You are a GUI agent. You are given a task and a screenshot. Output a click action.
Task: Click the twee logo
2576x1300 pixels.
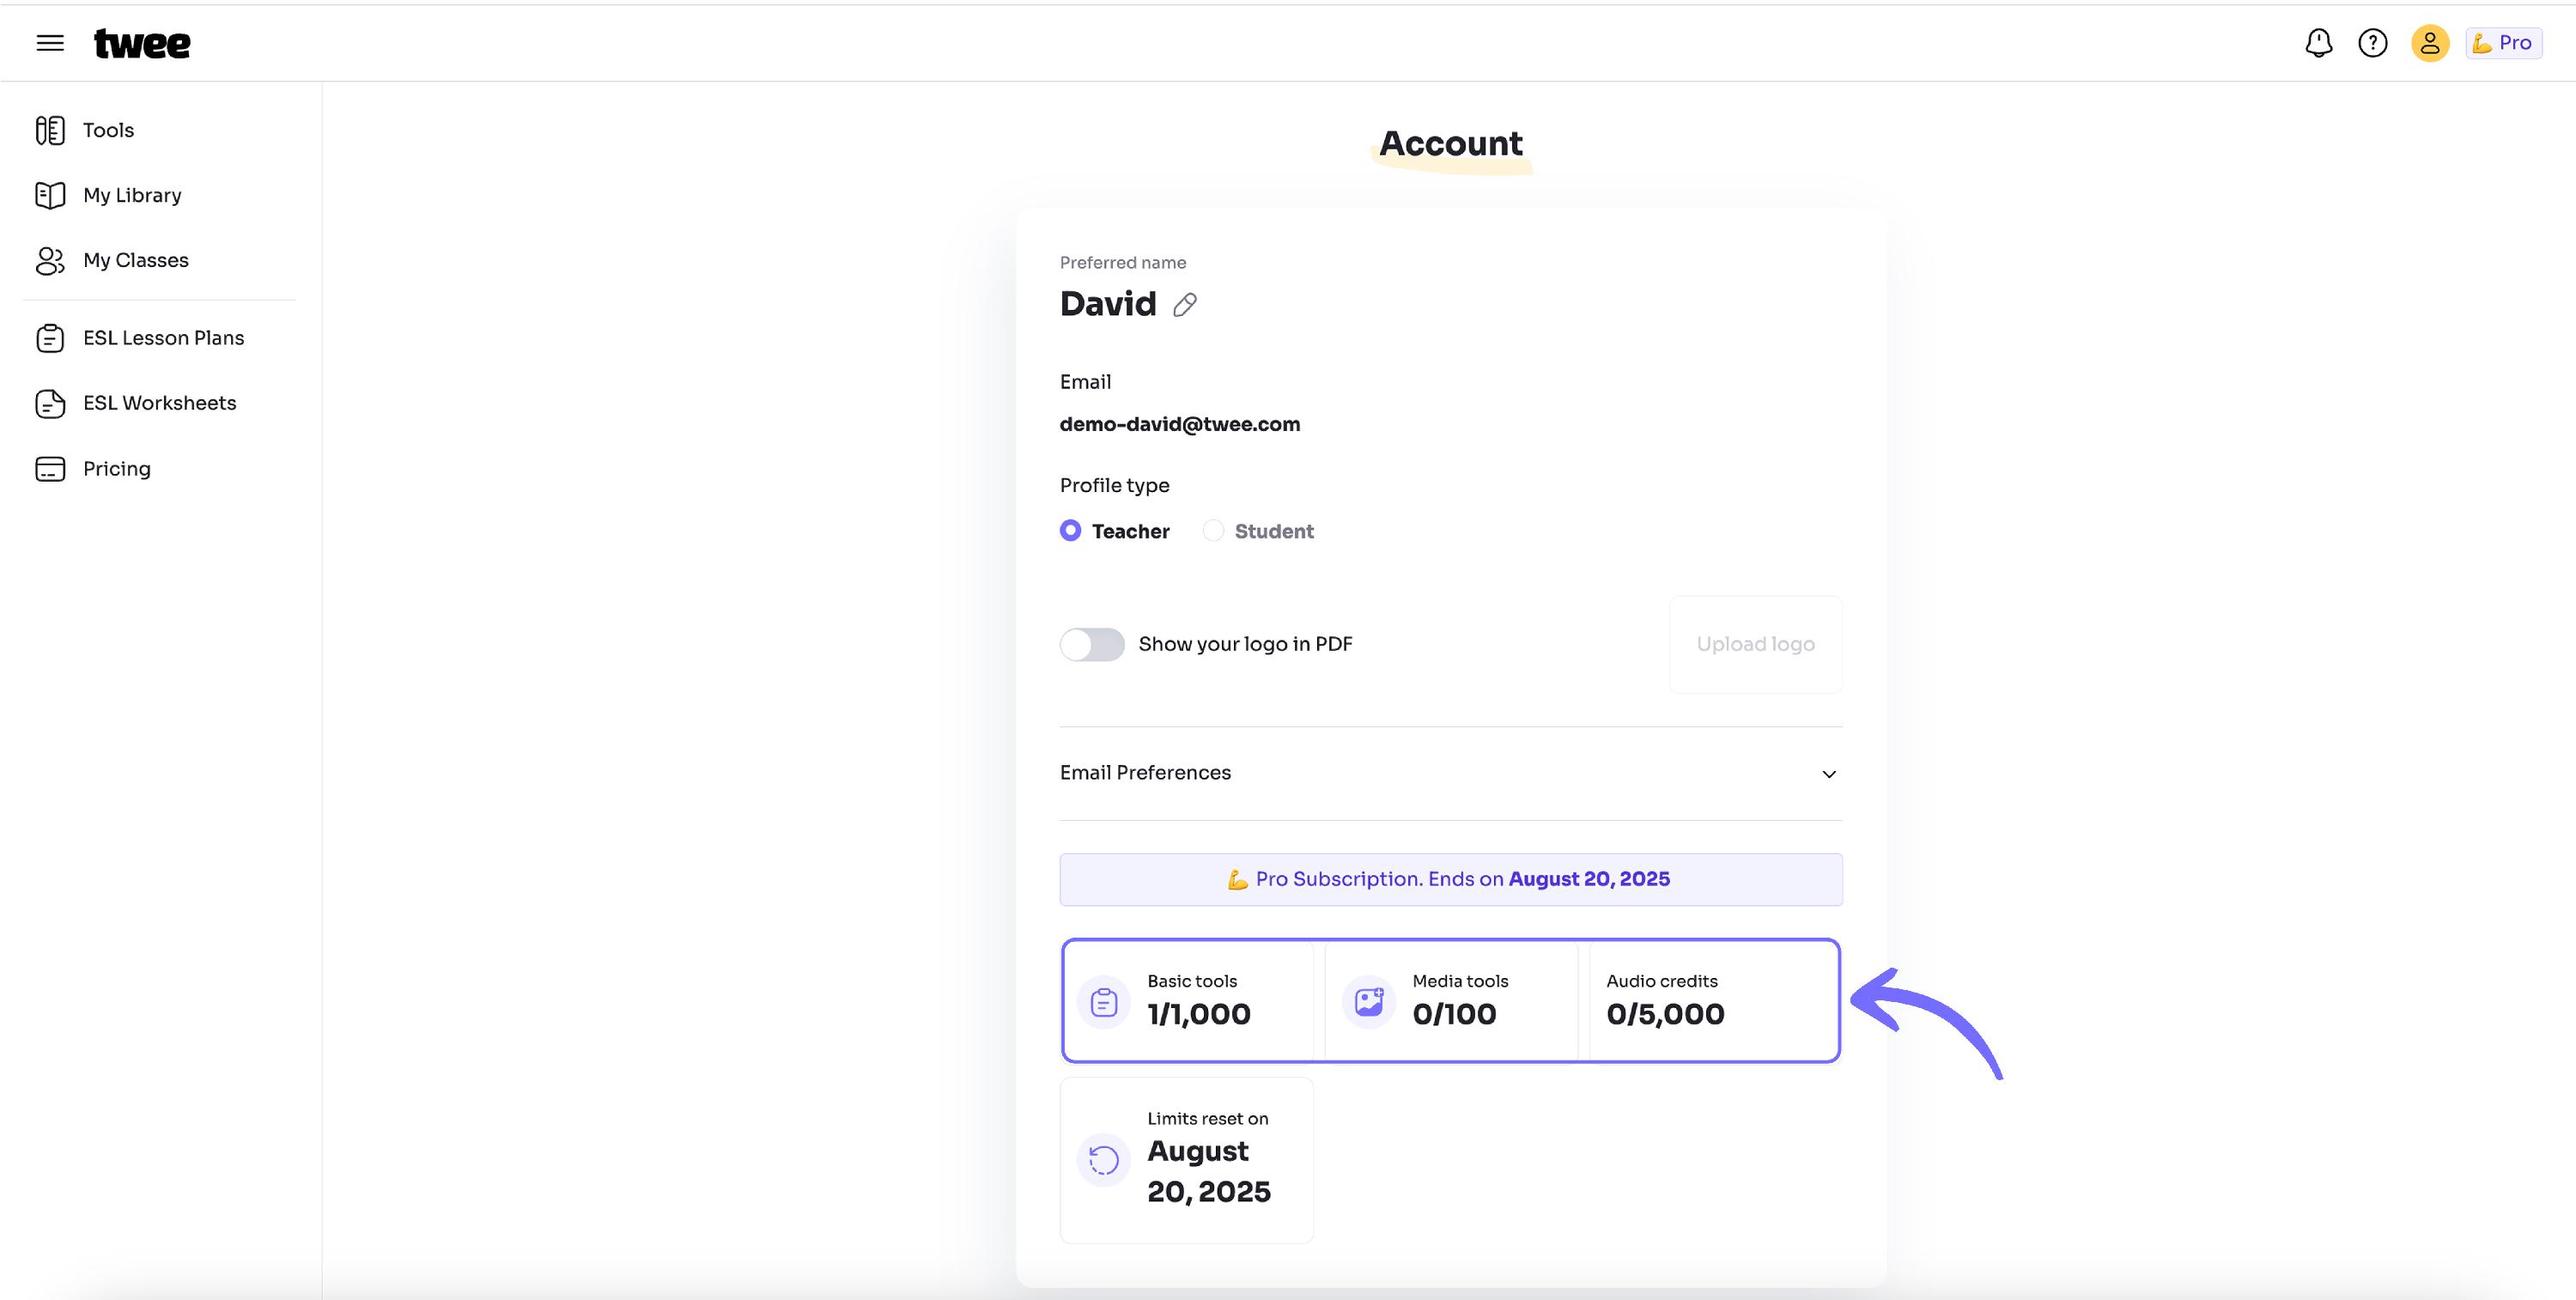142,43
